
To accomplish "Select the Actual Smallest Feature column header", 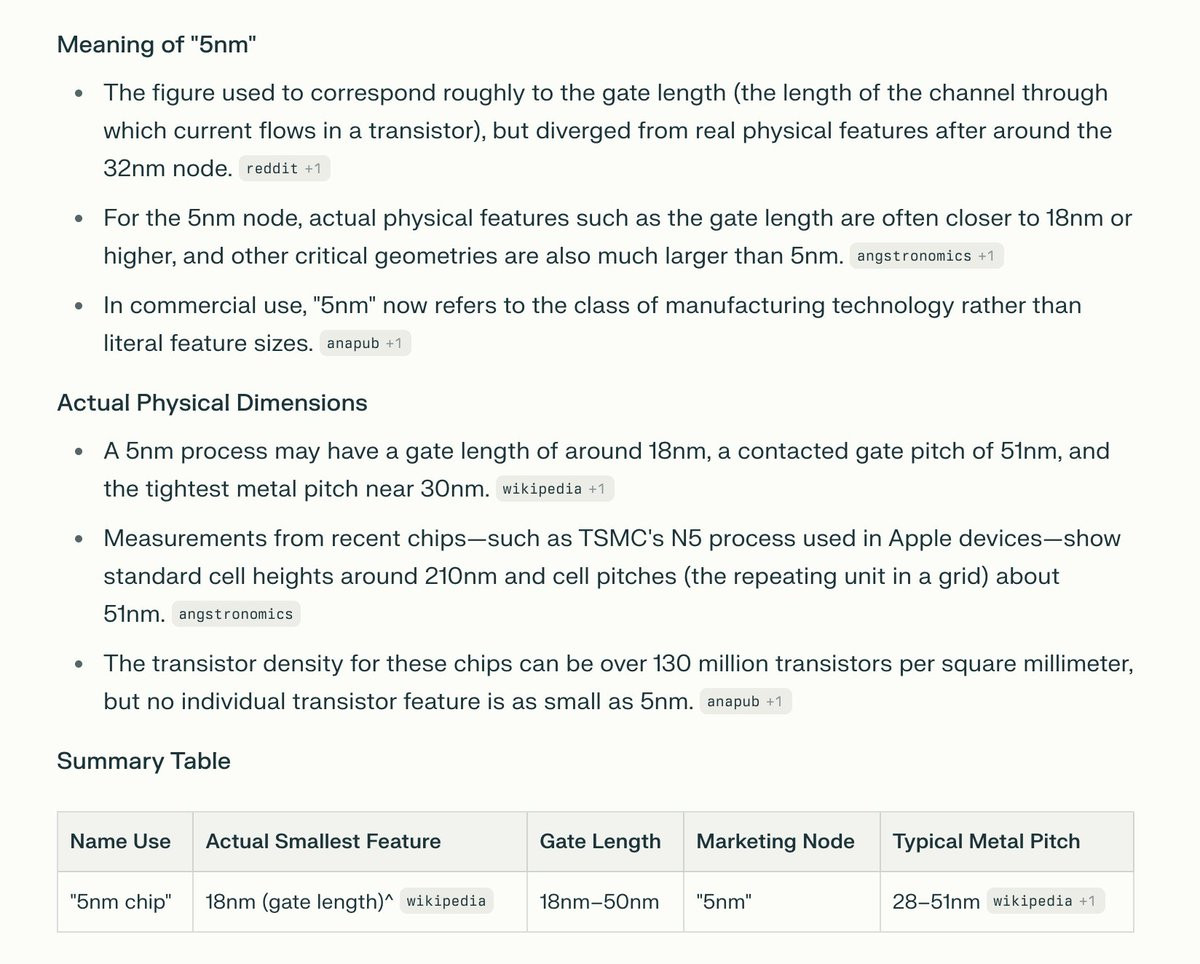I will (x=323, y=841).
